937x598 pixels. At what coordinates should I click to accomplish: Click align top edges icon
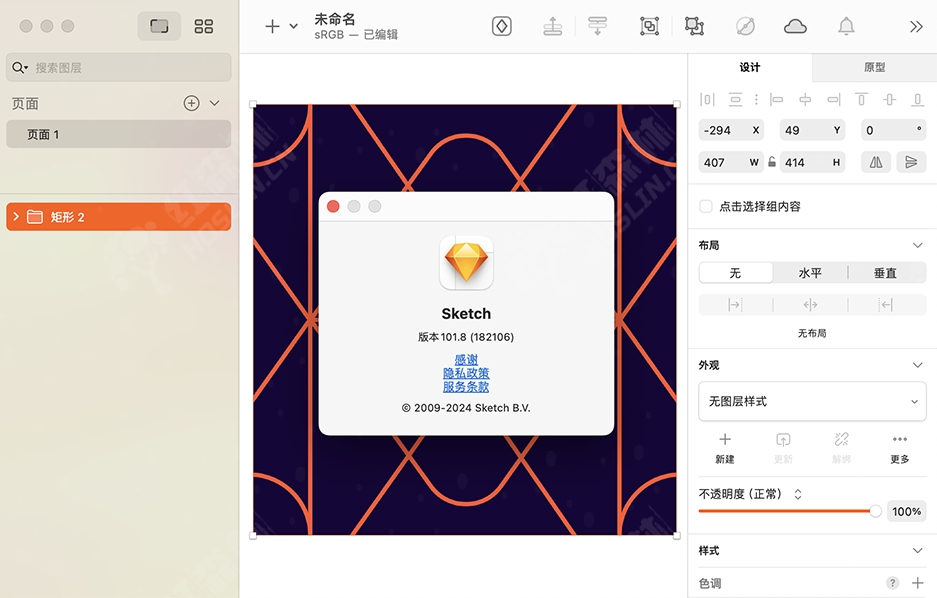[x=861, y=99]
